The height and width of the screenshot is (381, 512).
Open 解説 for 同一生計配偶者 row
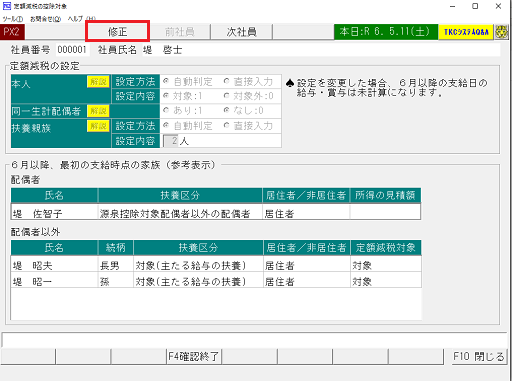[x=98, y=111]
